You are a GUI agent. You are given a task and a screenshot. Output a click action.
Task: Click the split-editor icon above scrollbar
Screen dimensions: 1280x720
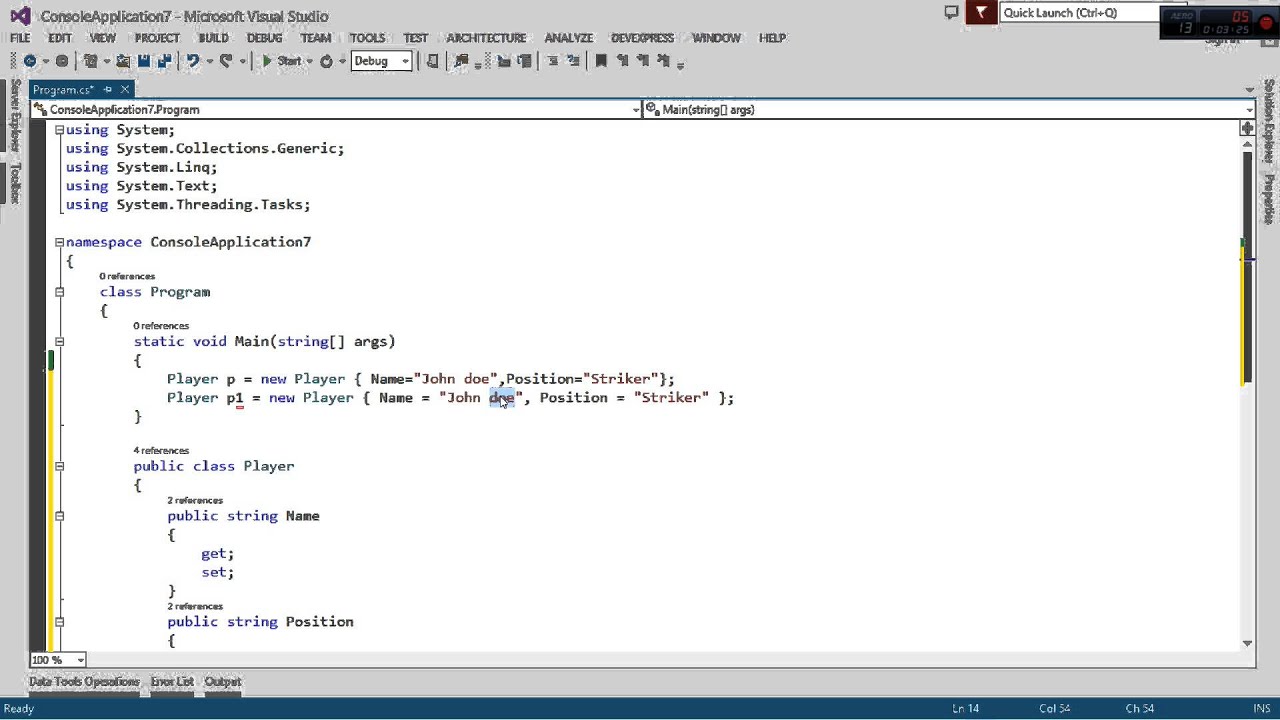click(1247, 128)
